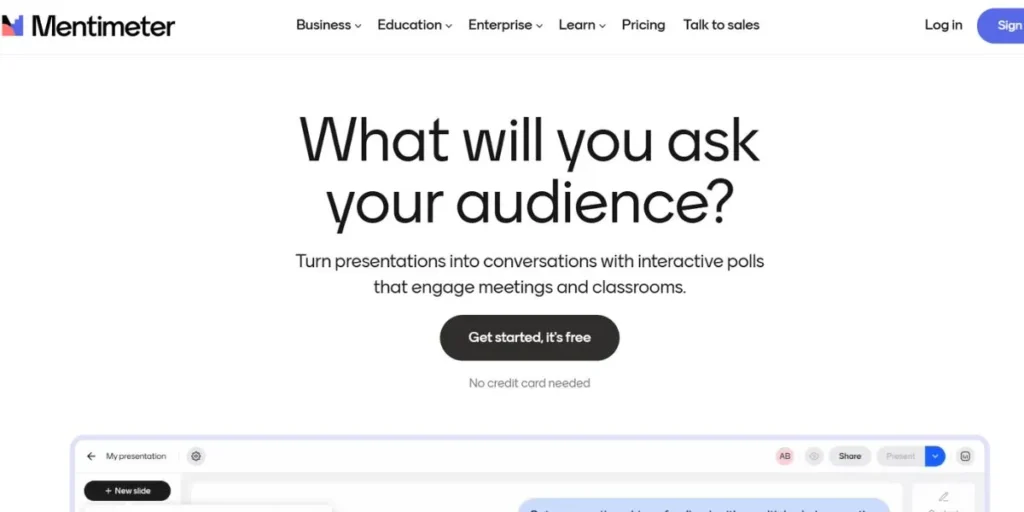Click the AB user avatar
The height and width of the screenshot is (512, 1024).
click(x=785, y=456)
